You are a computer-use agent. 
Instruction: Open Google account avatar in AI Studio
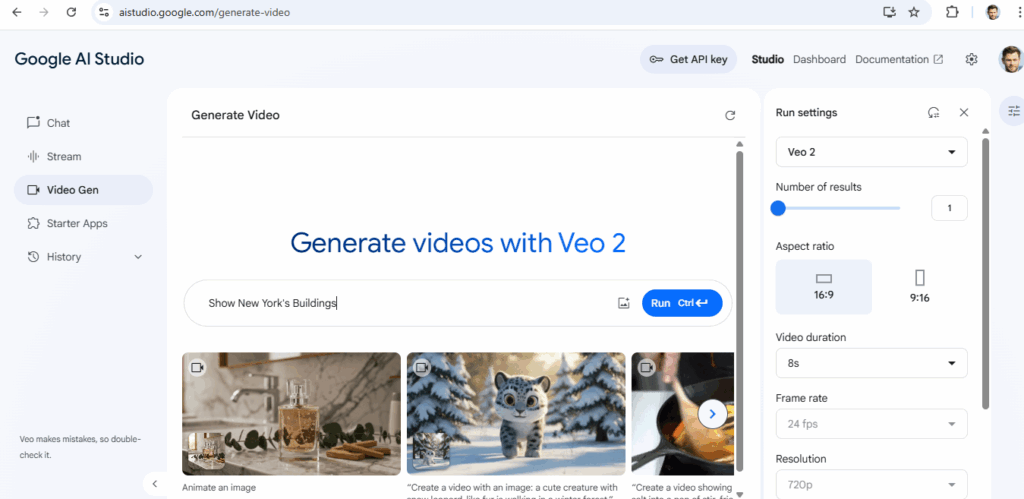[1010, 59]
